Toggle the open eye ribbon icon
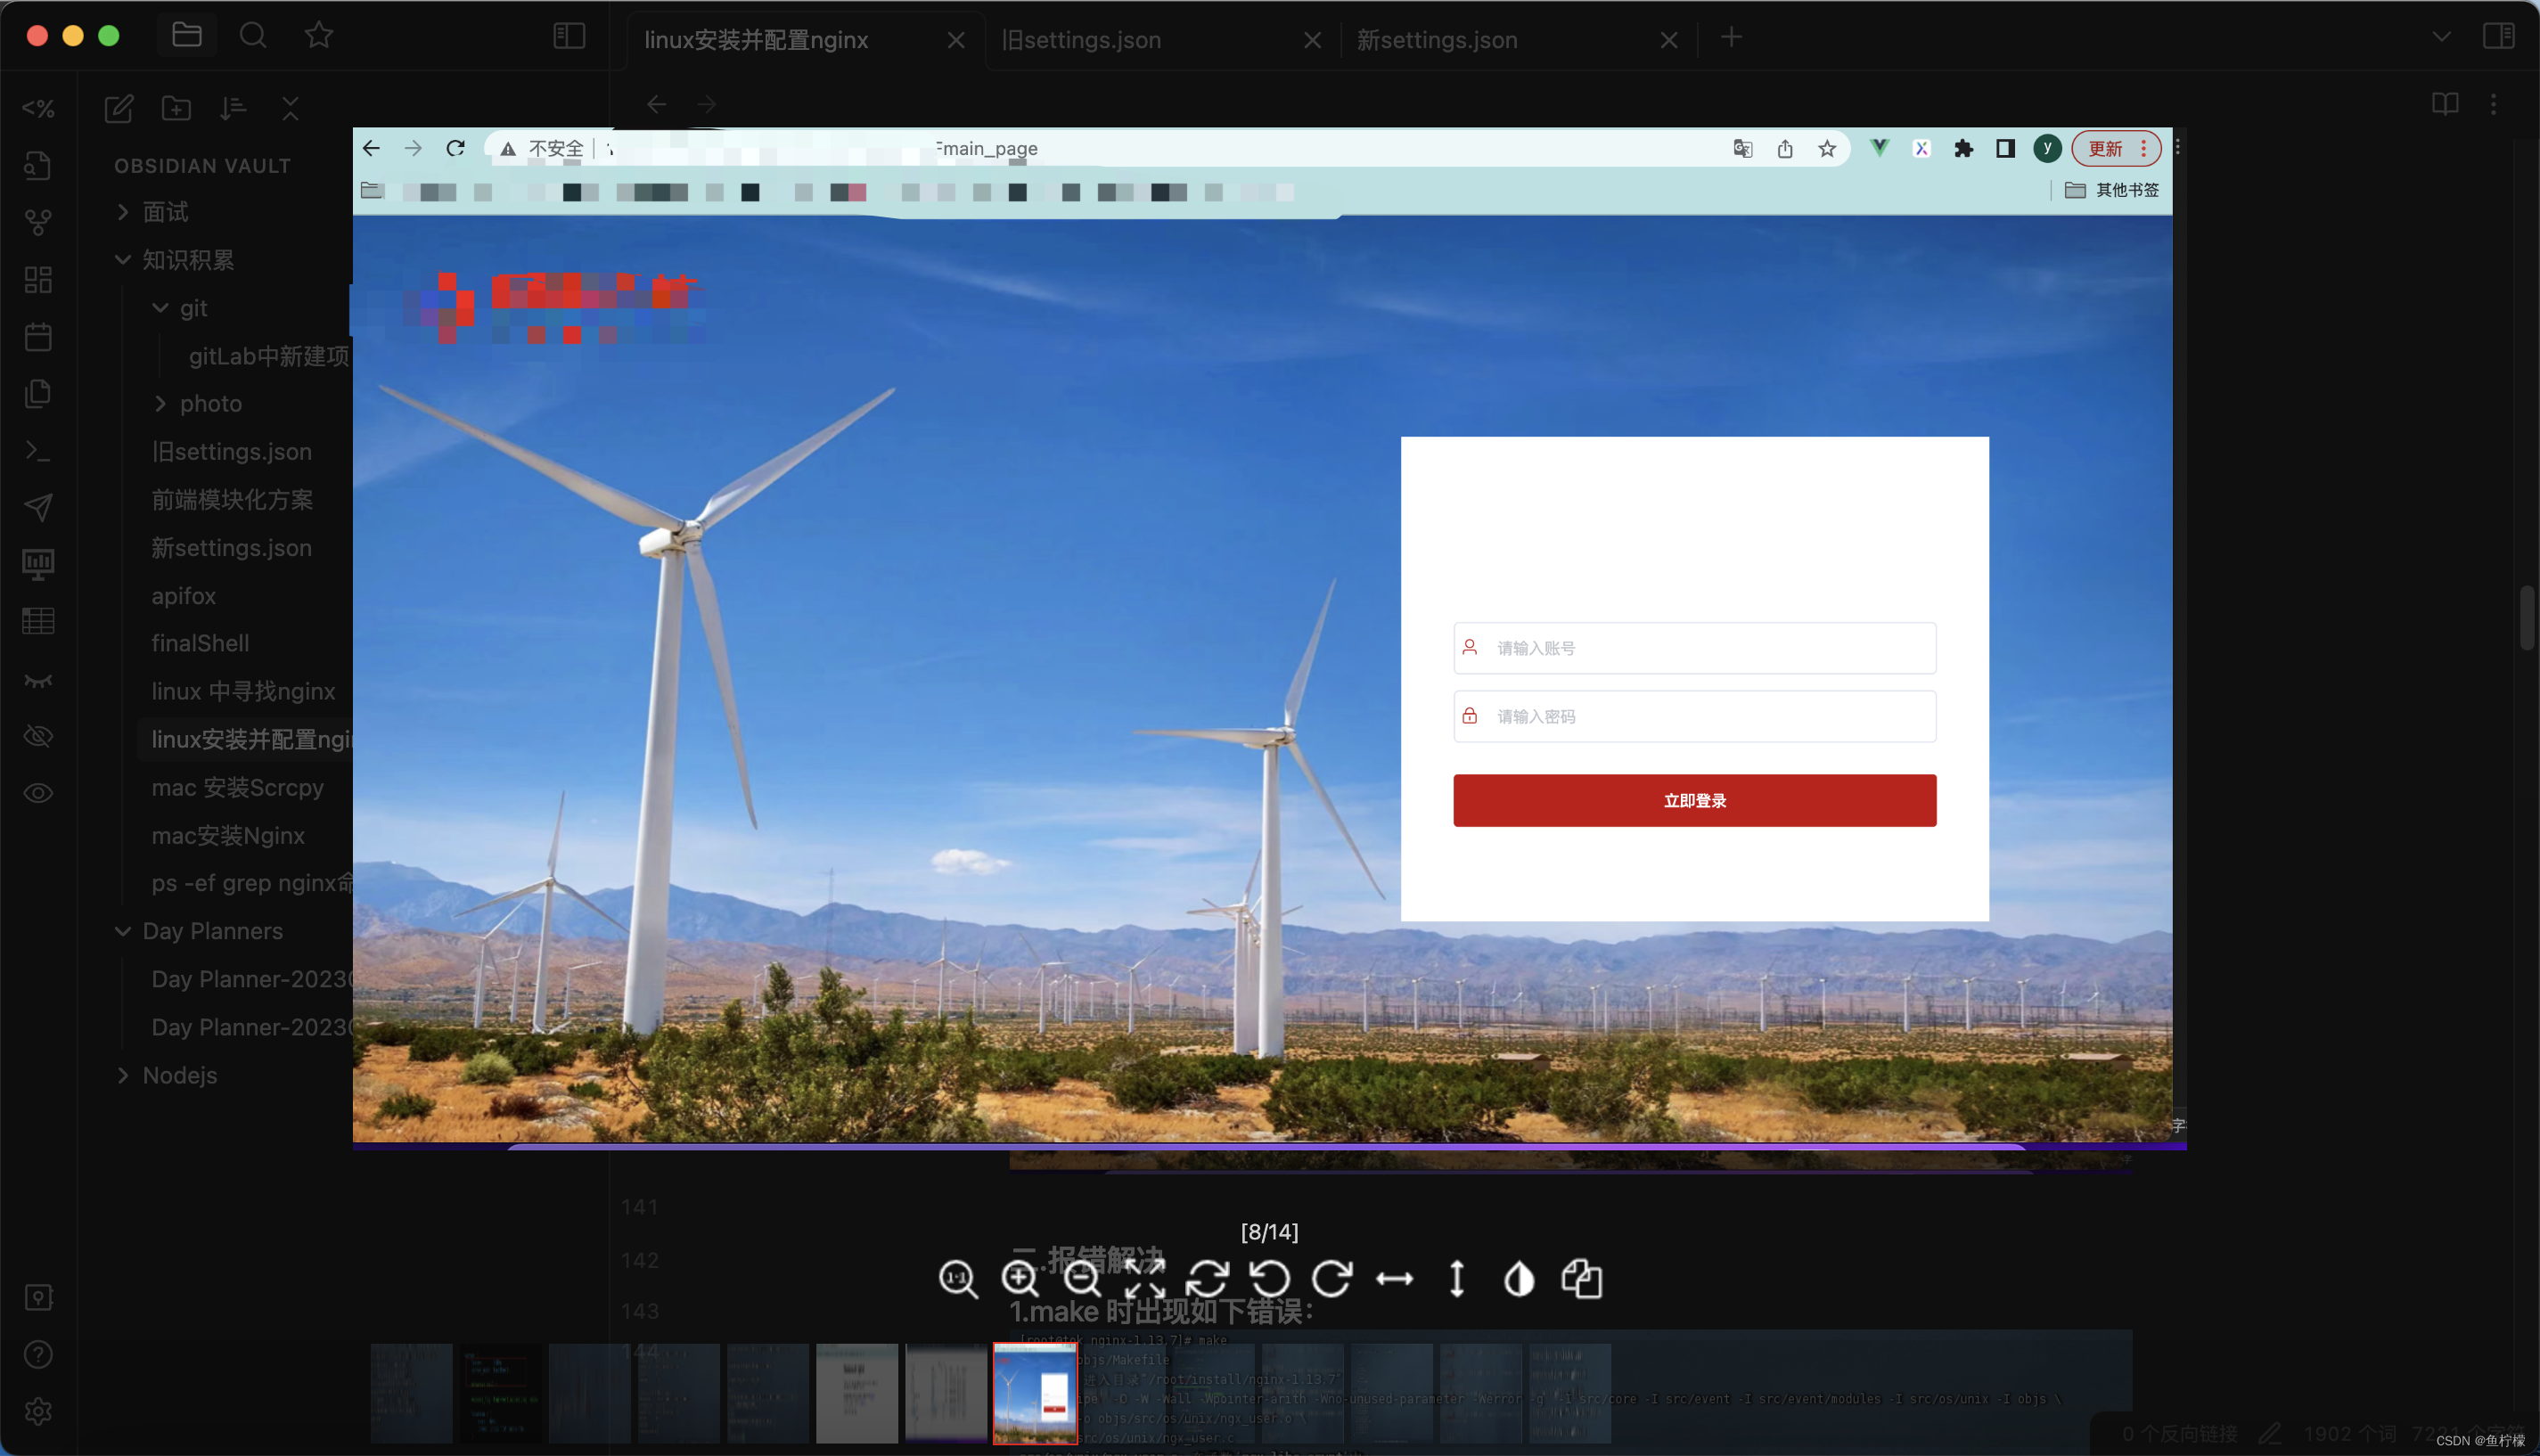 [x=38, y=794]
